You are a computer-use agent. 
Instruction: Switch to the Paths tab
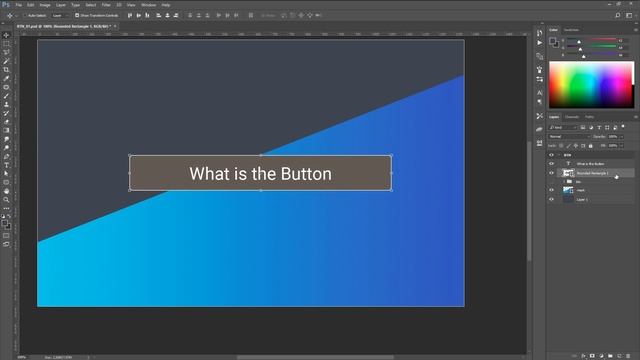pyautogui.click(x=589, y=117)
